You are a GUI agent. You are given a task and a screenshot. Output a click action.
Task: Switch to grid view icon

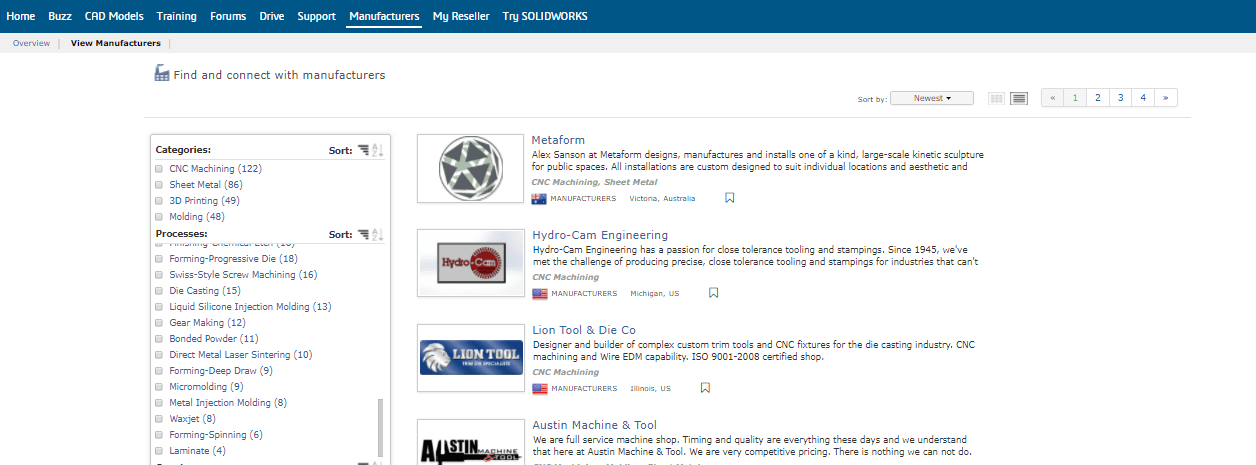point(996,98)
